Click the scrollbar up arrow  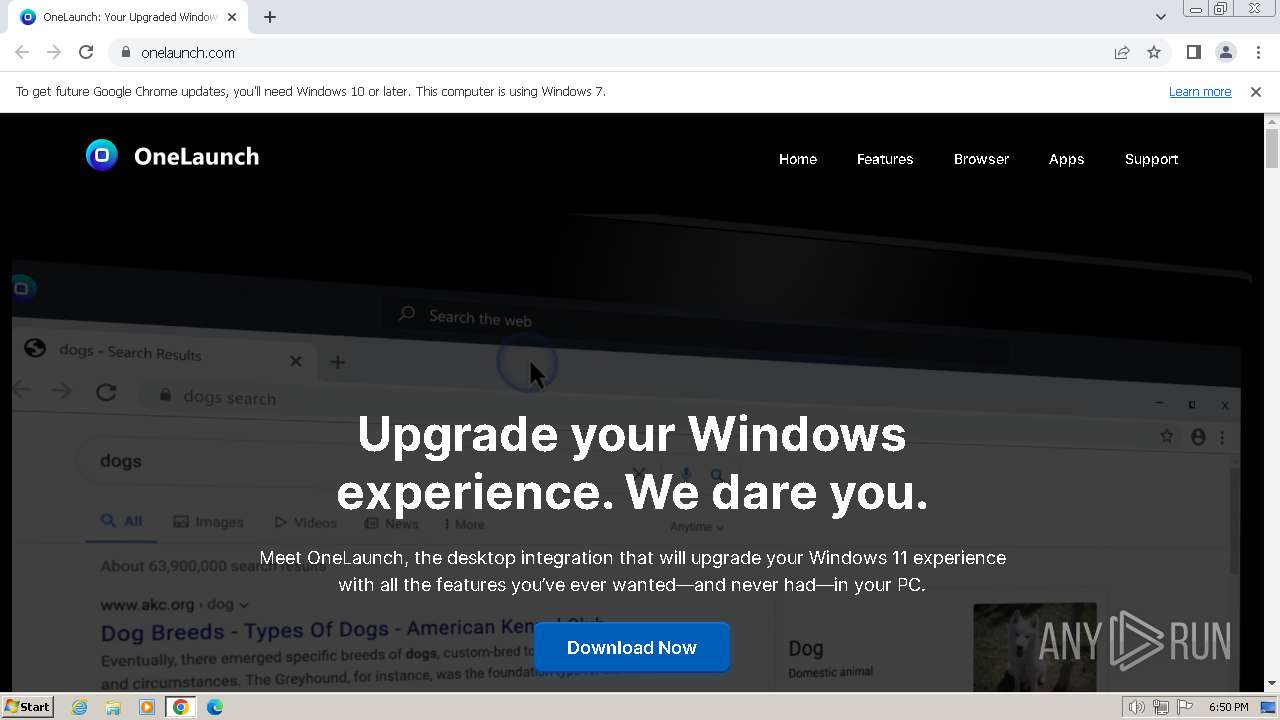1272,121
